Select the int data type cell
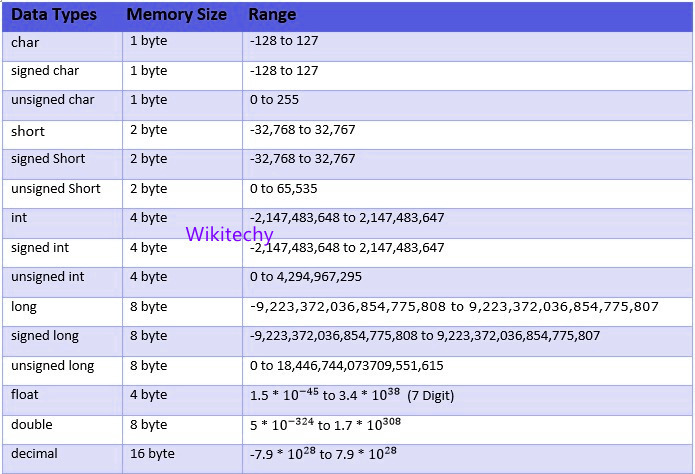This screenshot has width=695, height=474. click(20, 217)
